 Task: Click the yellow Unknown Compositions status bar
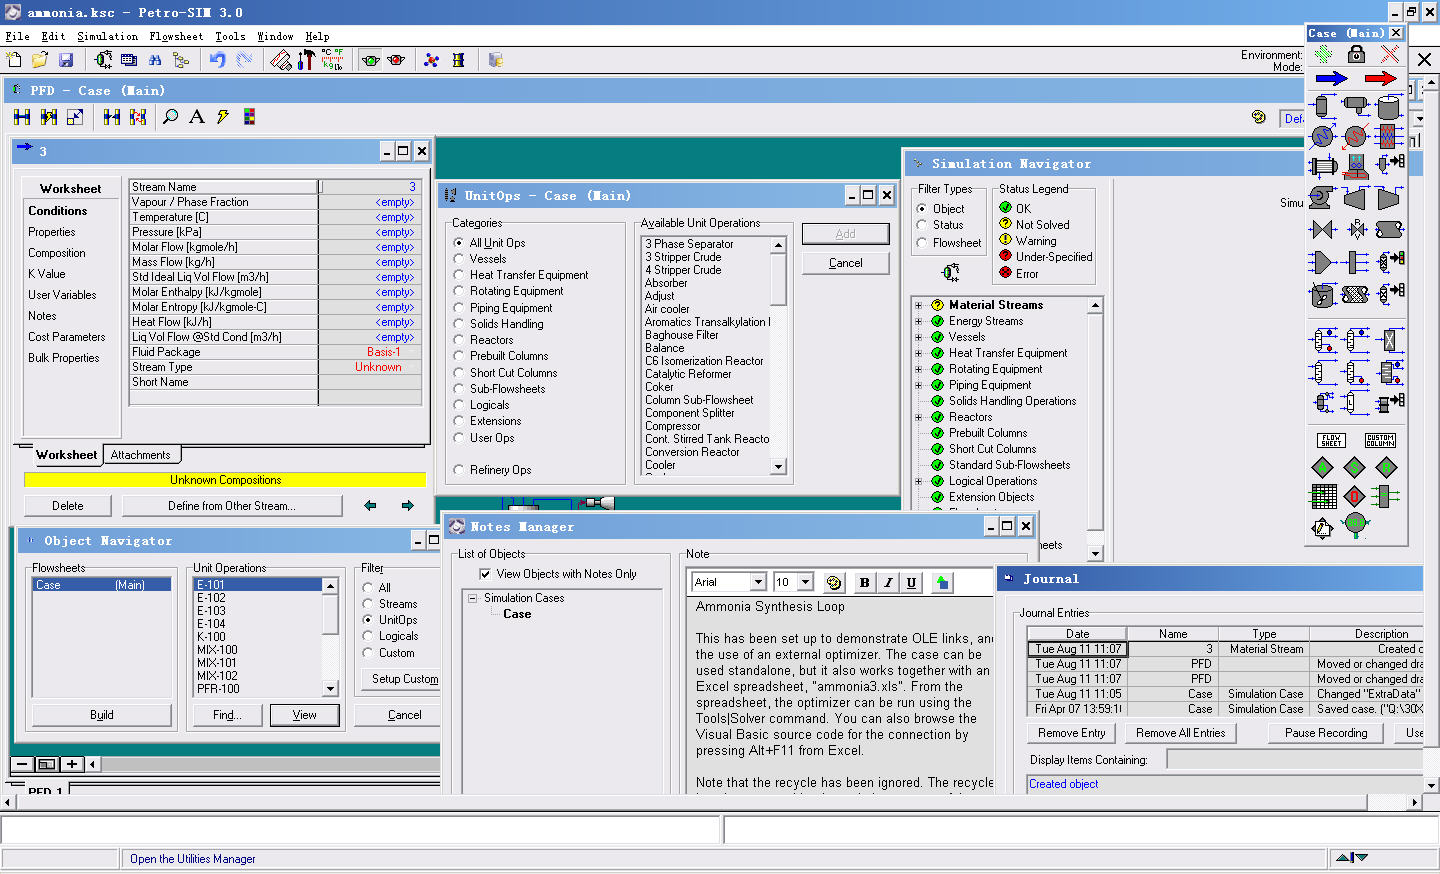(225, 480)
